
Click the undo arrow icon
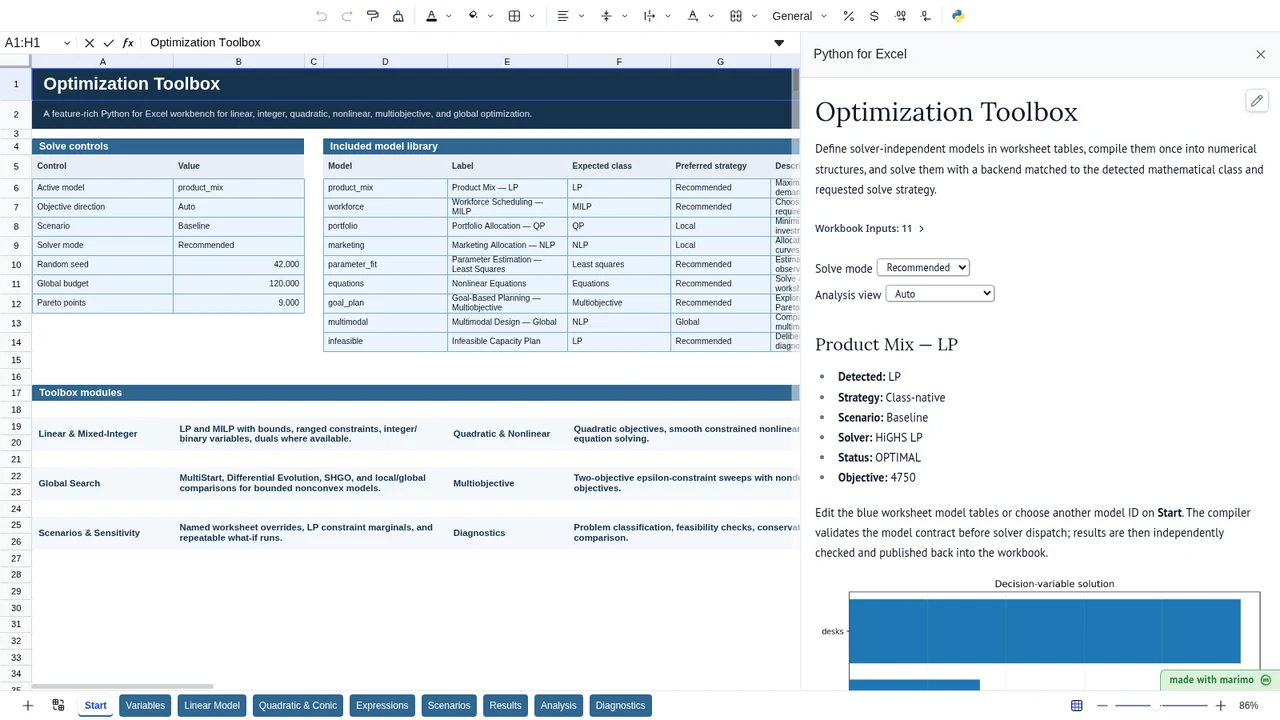tap(321, 16)
